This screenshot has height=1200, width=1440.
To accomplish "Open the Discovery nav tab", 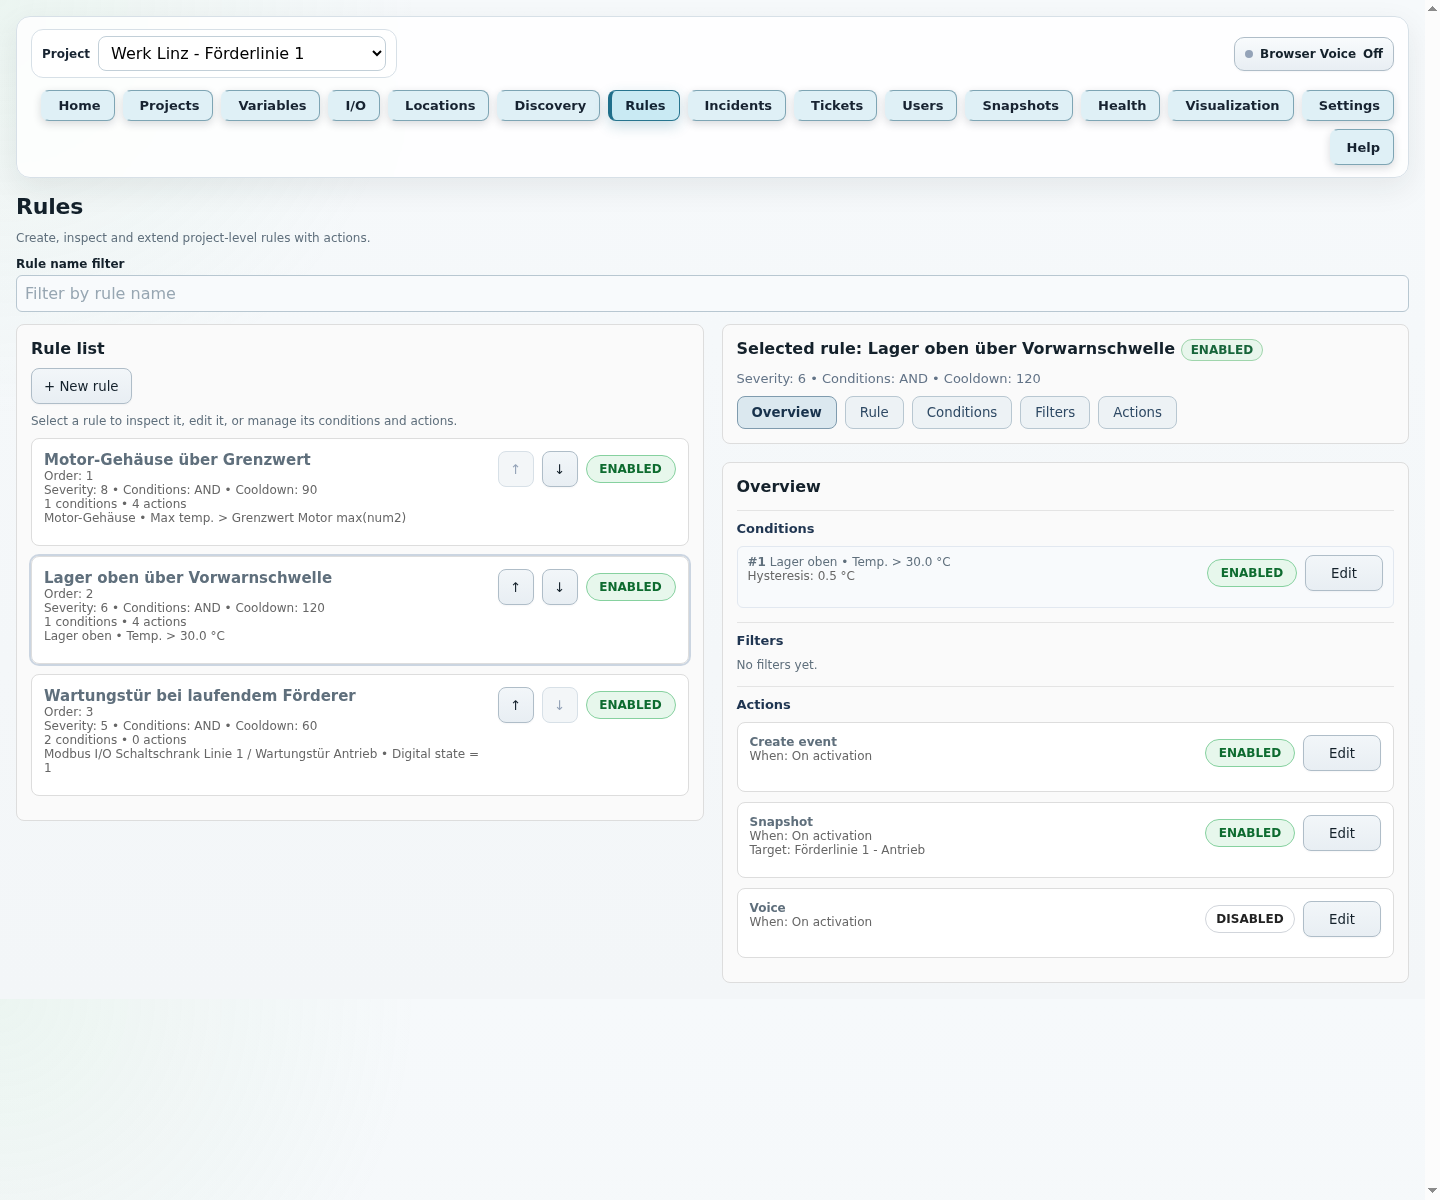I will 550,105.
